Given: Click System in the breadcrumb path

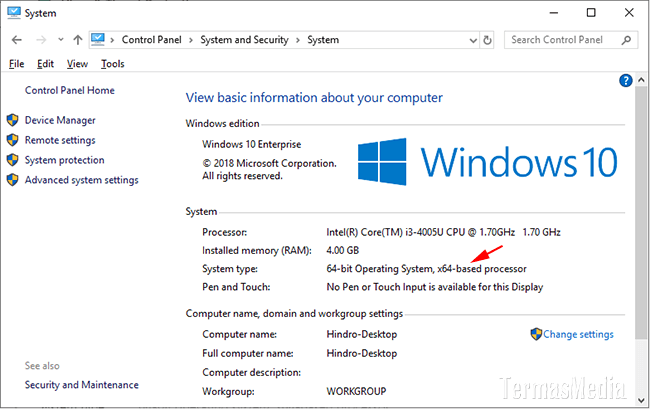Looking at the screenshot, I should 323,40.
